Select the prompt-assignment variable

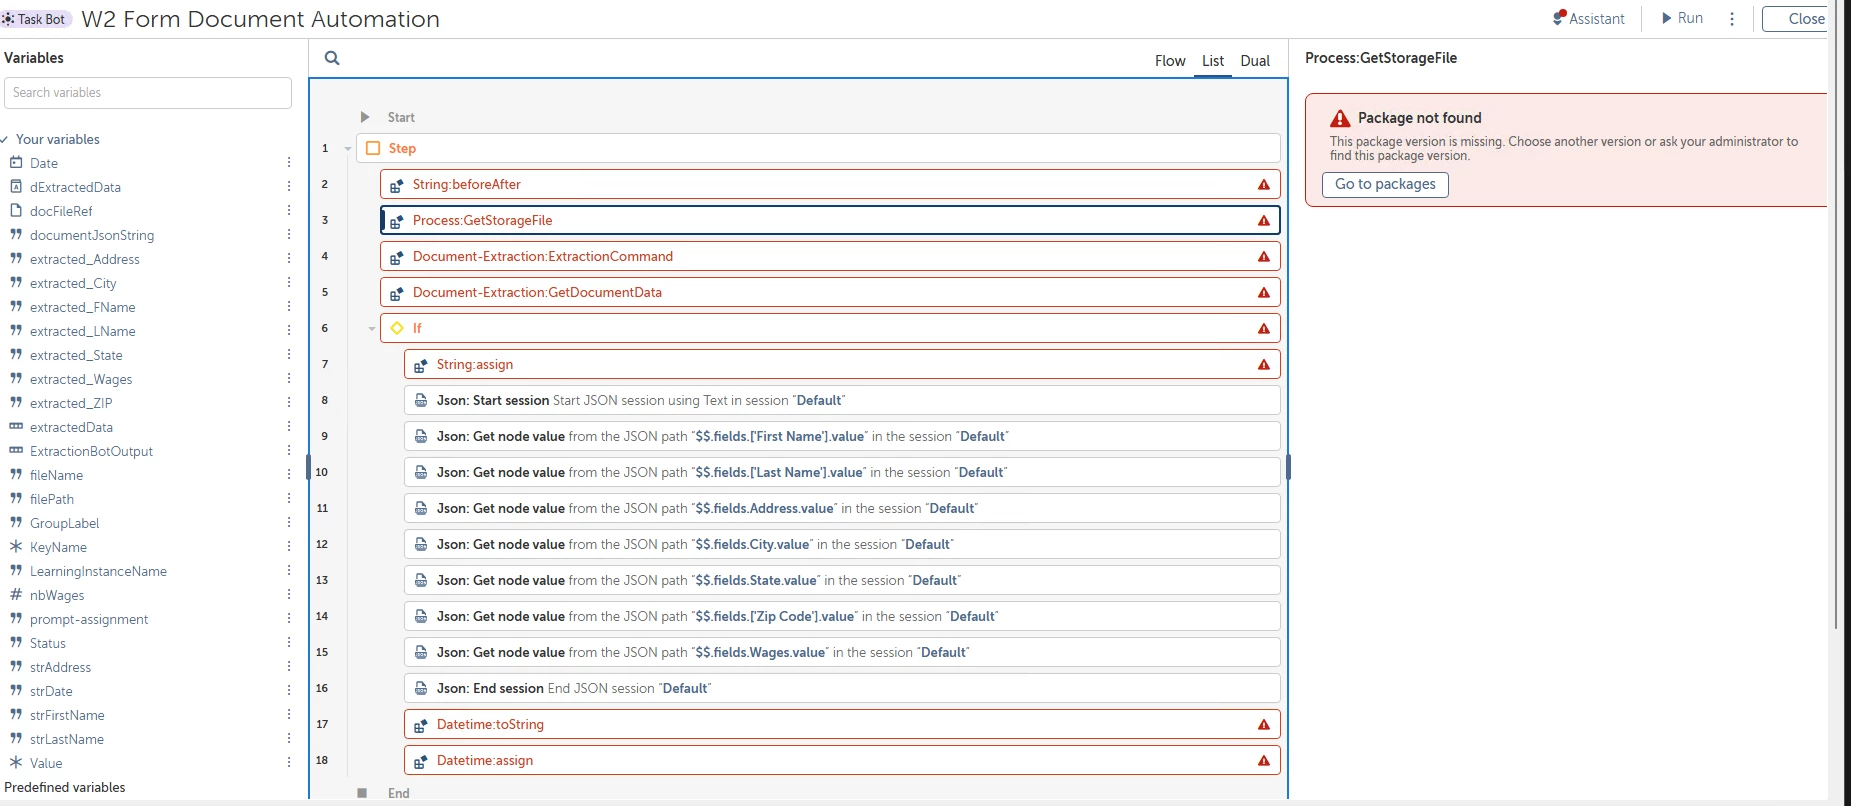(89, 619)
